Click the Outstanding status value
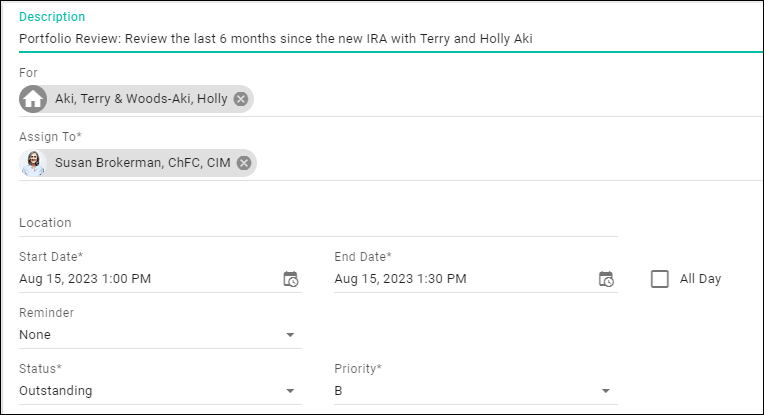The height and width of the screenshot is (415, 764). tap(56, 391)
